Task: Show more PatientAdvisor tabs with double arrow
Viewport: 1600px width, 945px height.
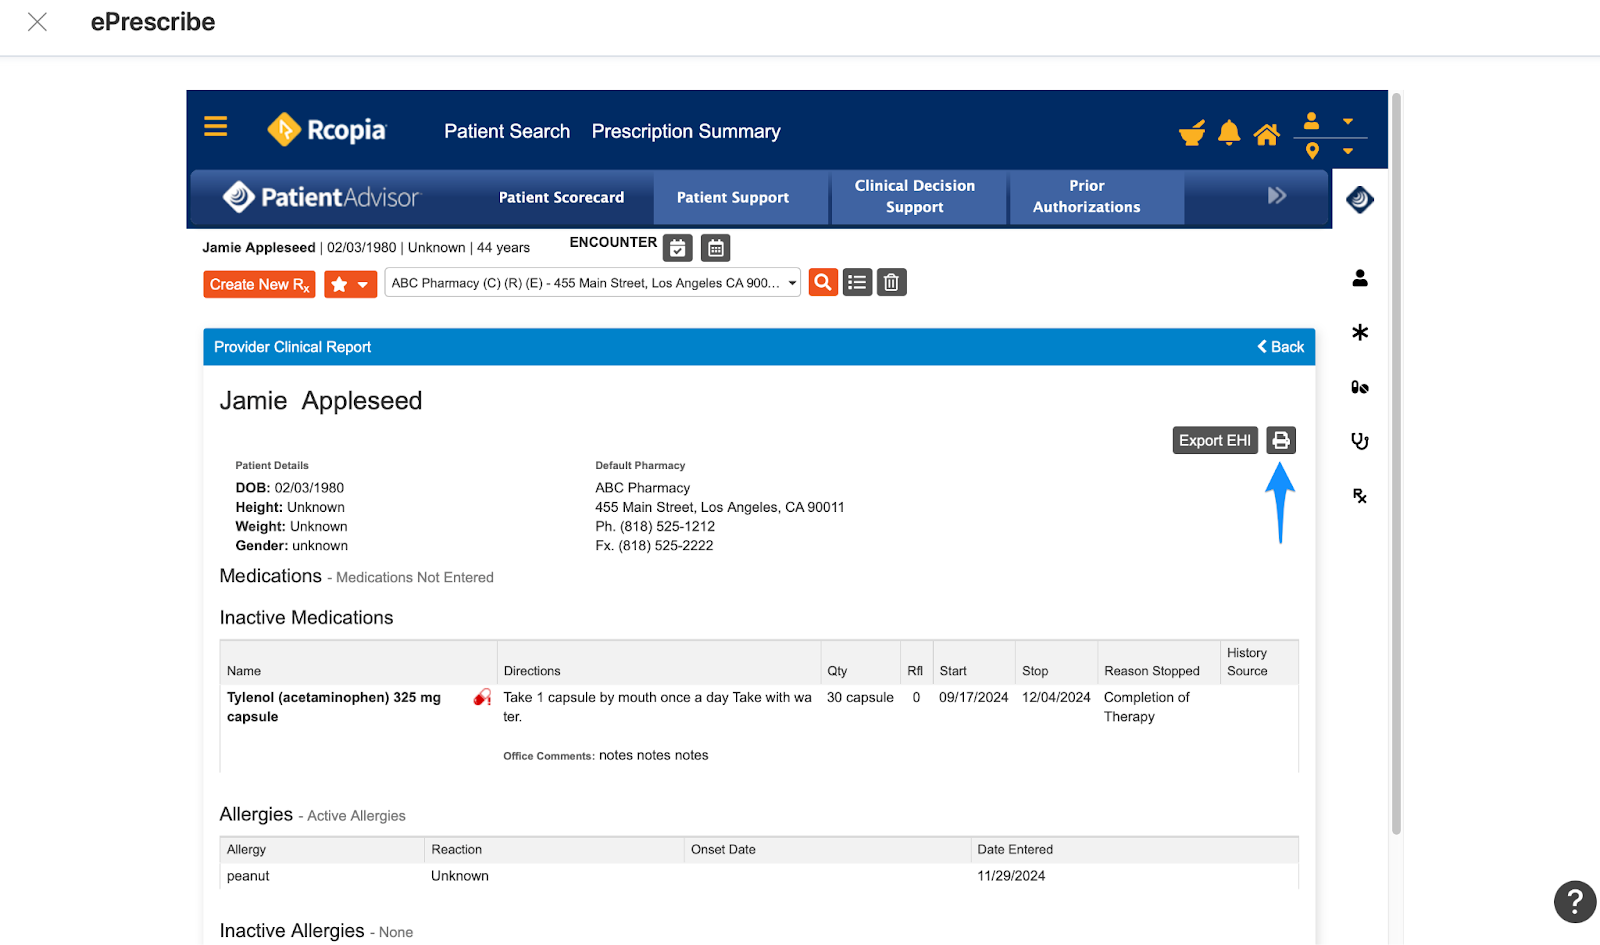Action: click(1277, 195)
